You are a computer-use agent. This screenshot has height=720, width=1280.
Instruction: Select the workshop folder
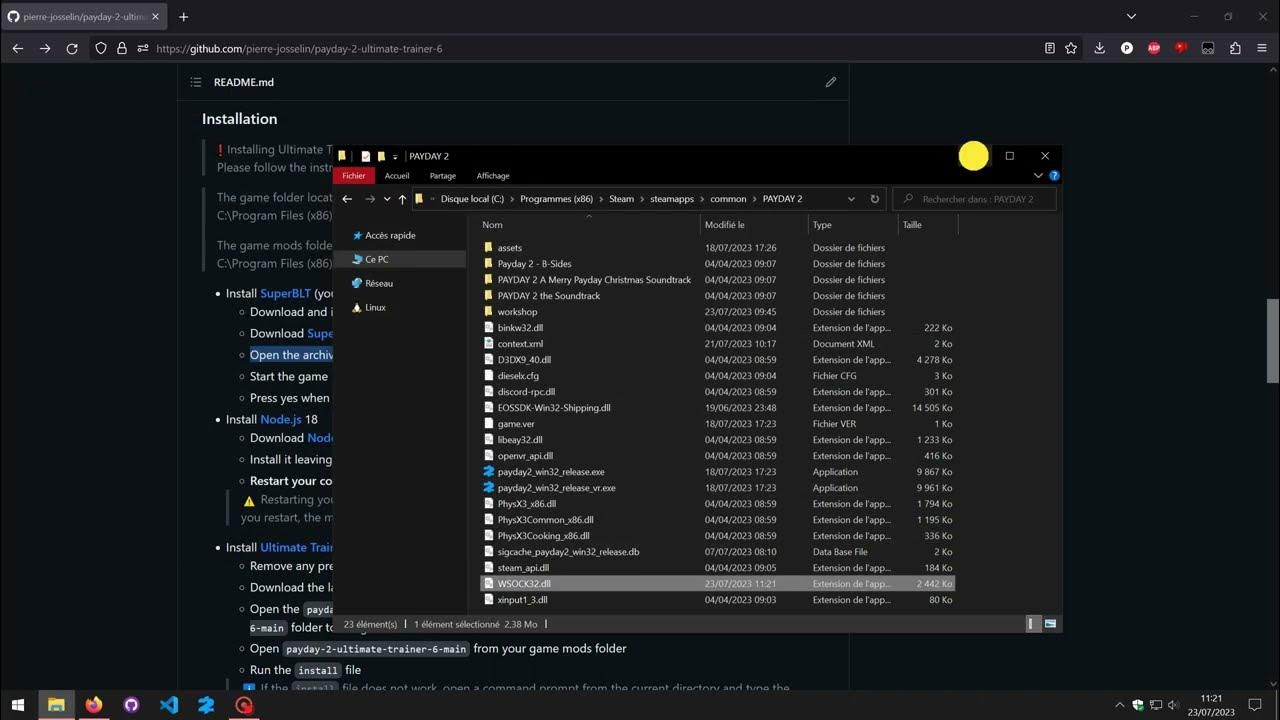(x=517, y=312)
